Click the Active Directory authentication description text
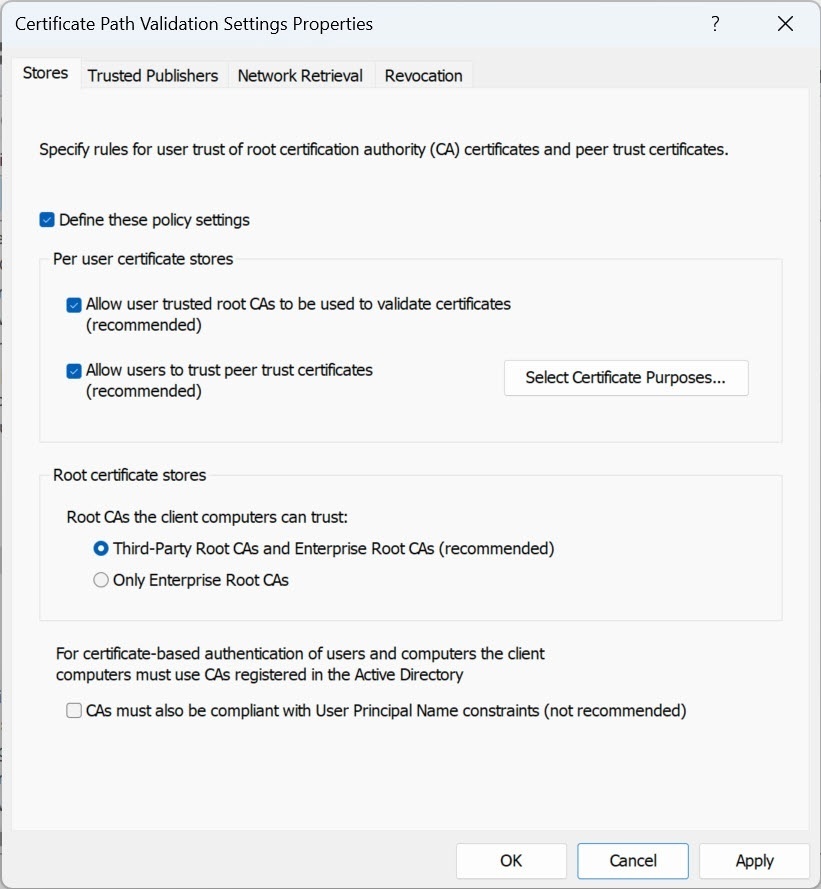Image resolution: width=821 pixels, height=889 pixels. [x=300, y=664]
